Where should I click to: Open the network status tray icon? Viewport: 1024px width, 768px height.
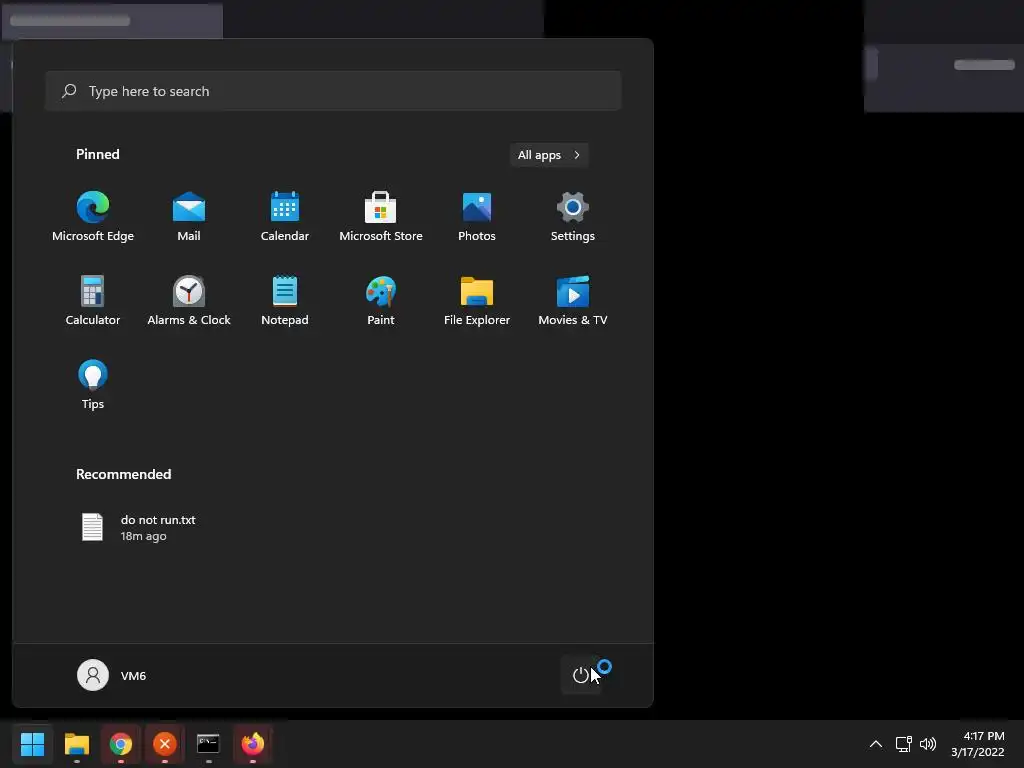click(904, 744)
